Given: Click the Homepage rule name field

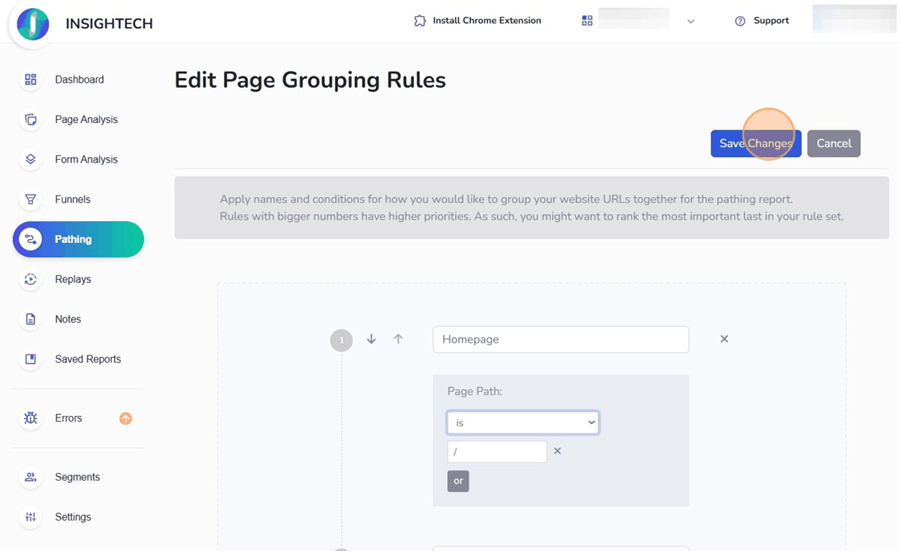Looking at the screenshot, I should (560, 339).
